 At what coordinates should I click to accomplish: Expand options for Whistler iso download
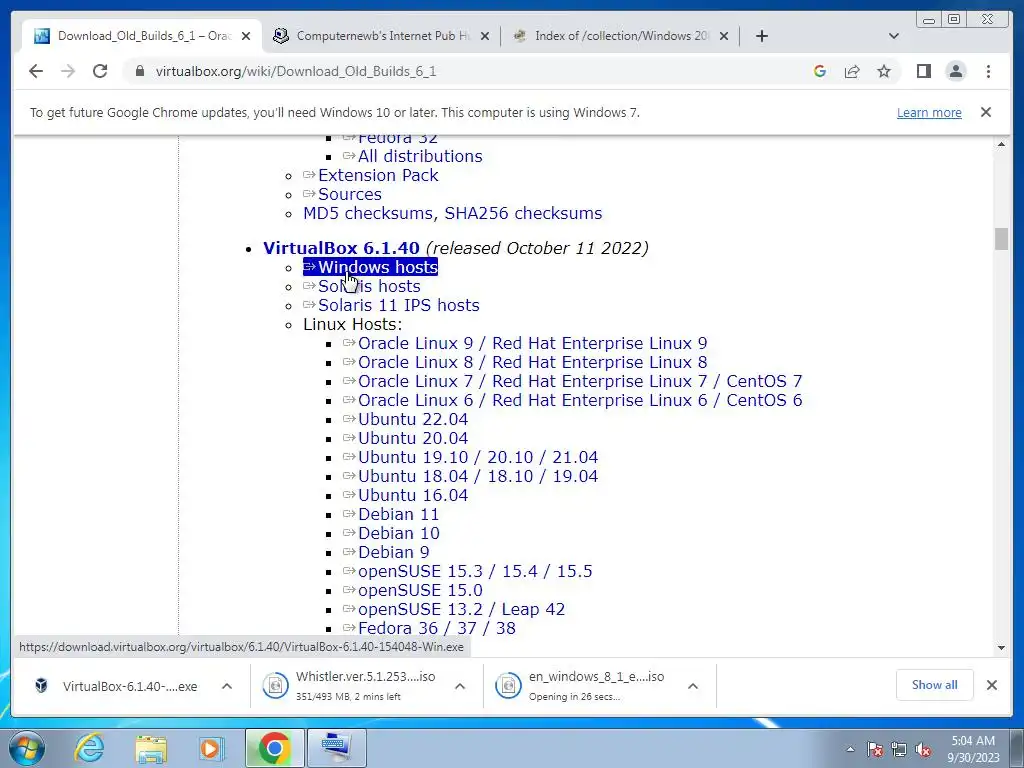pyautogui.click(x=460, y=686)
